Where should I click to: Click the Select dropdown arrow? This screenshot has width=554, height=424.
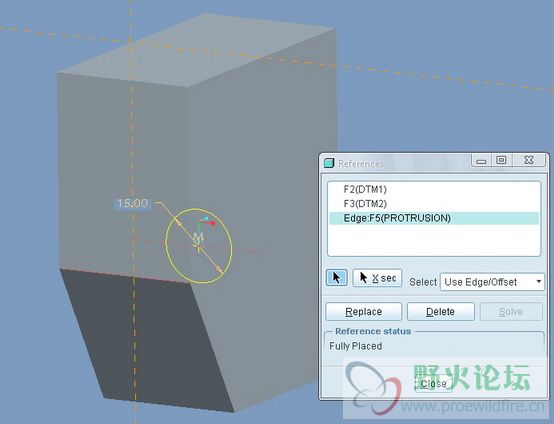(x=538, y=282)
